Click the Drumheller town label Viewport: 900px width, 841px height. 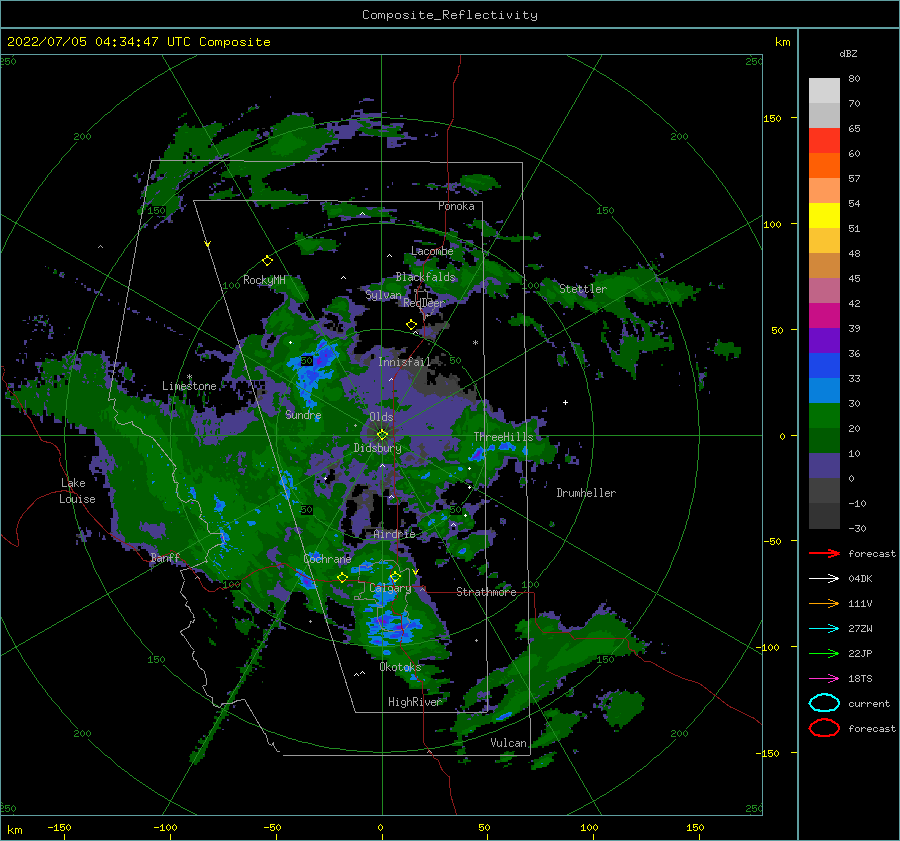pos(586,493)
